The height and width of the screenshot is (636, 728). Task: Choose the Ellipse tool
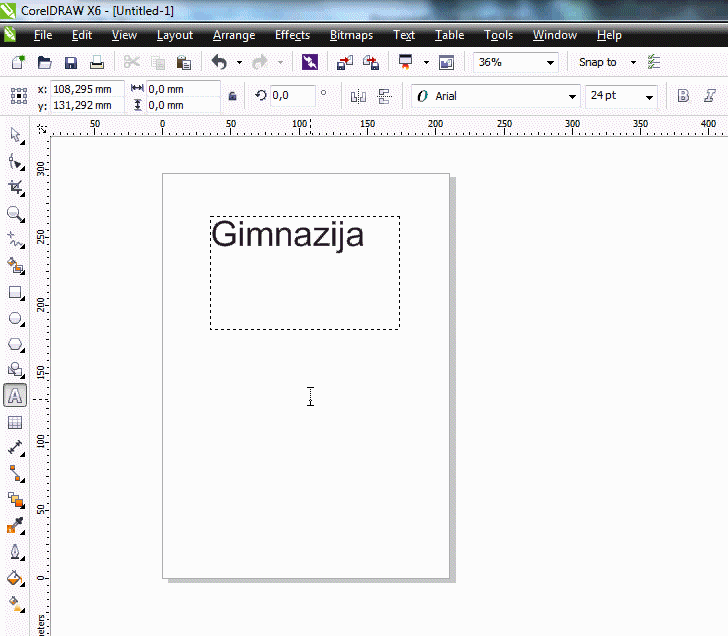coord(15,319)
